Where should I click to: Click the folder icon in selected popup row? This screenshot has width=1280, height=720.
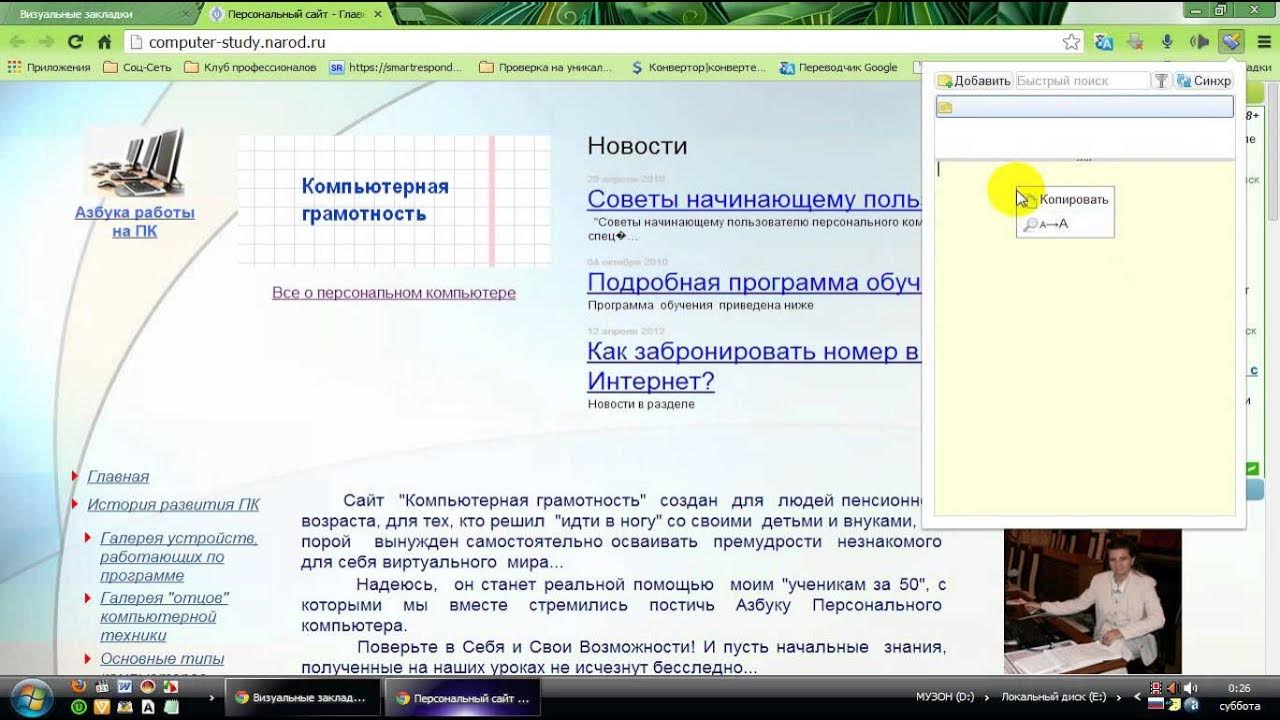point(945,107)
